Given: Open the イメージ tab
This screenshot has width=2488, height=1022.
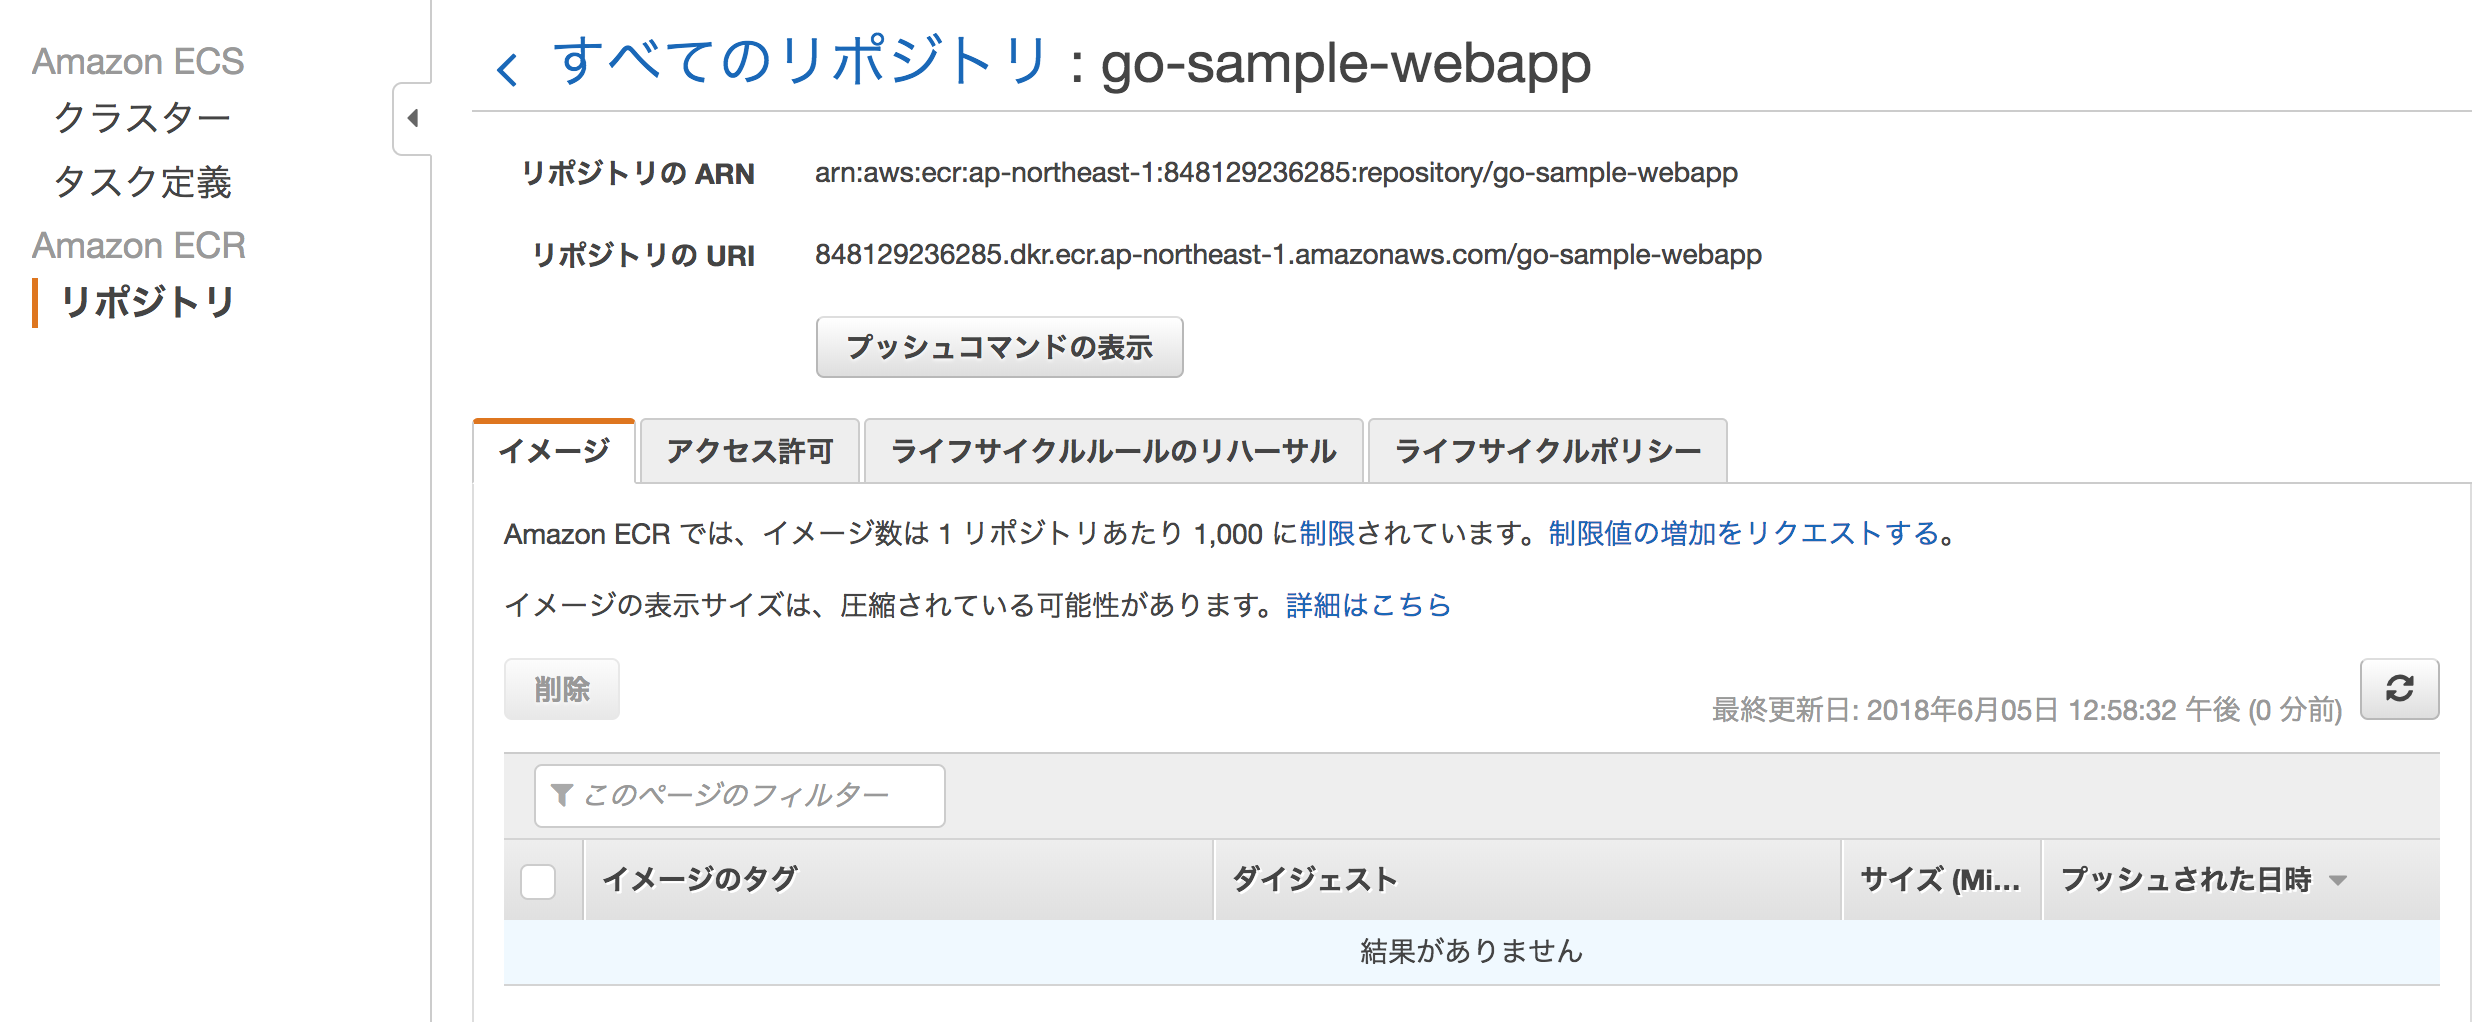Looking at the screenshot, I should [x=554, y=451].
